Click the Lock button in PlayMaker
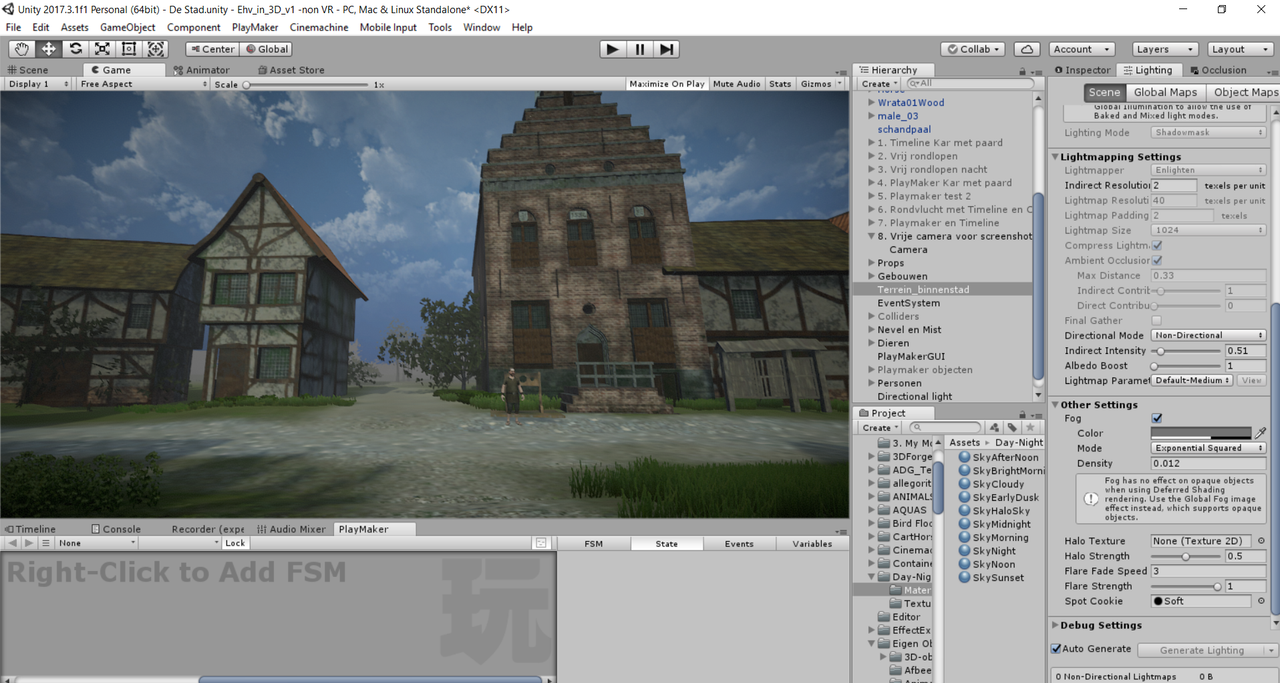 [x=235, y=543]
